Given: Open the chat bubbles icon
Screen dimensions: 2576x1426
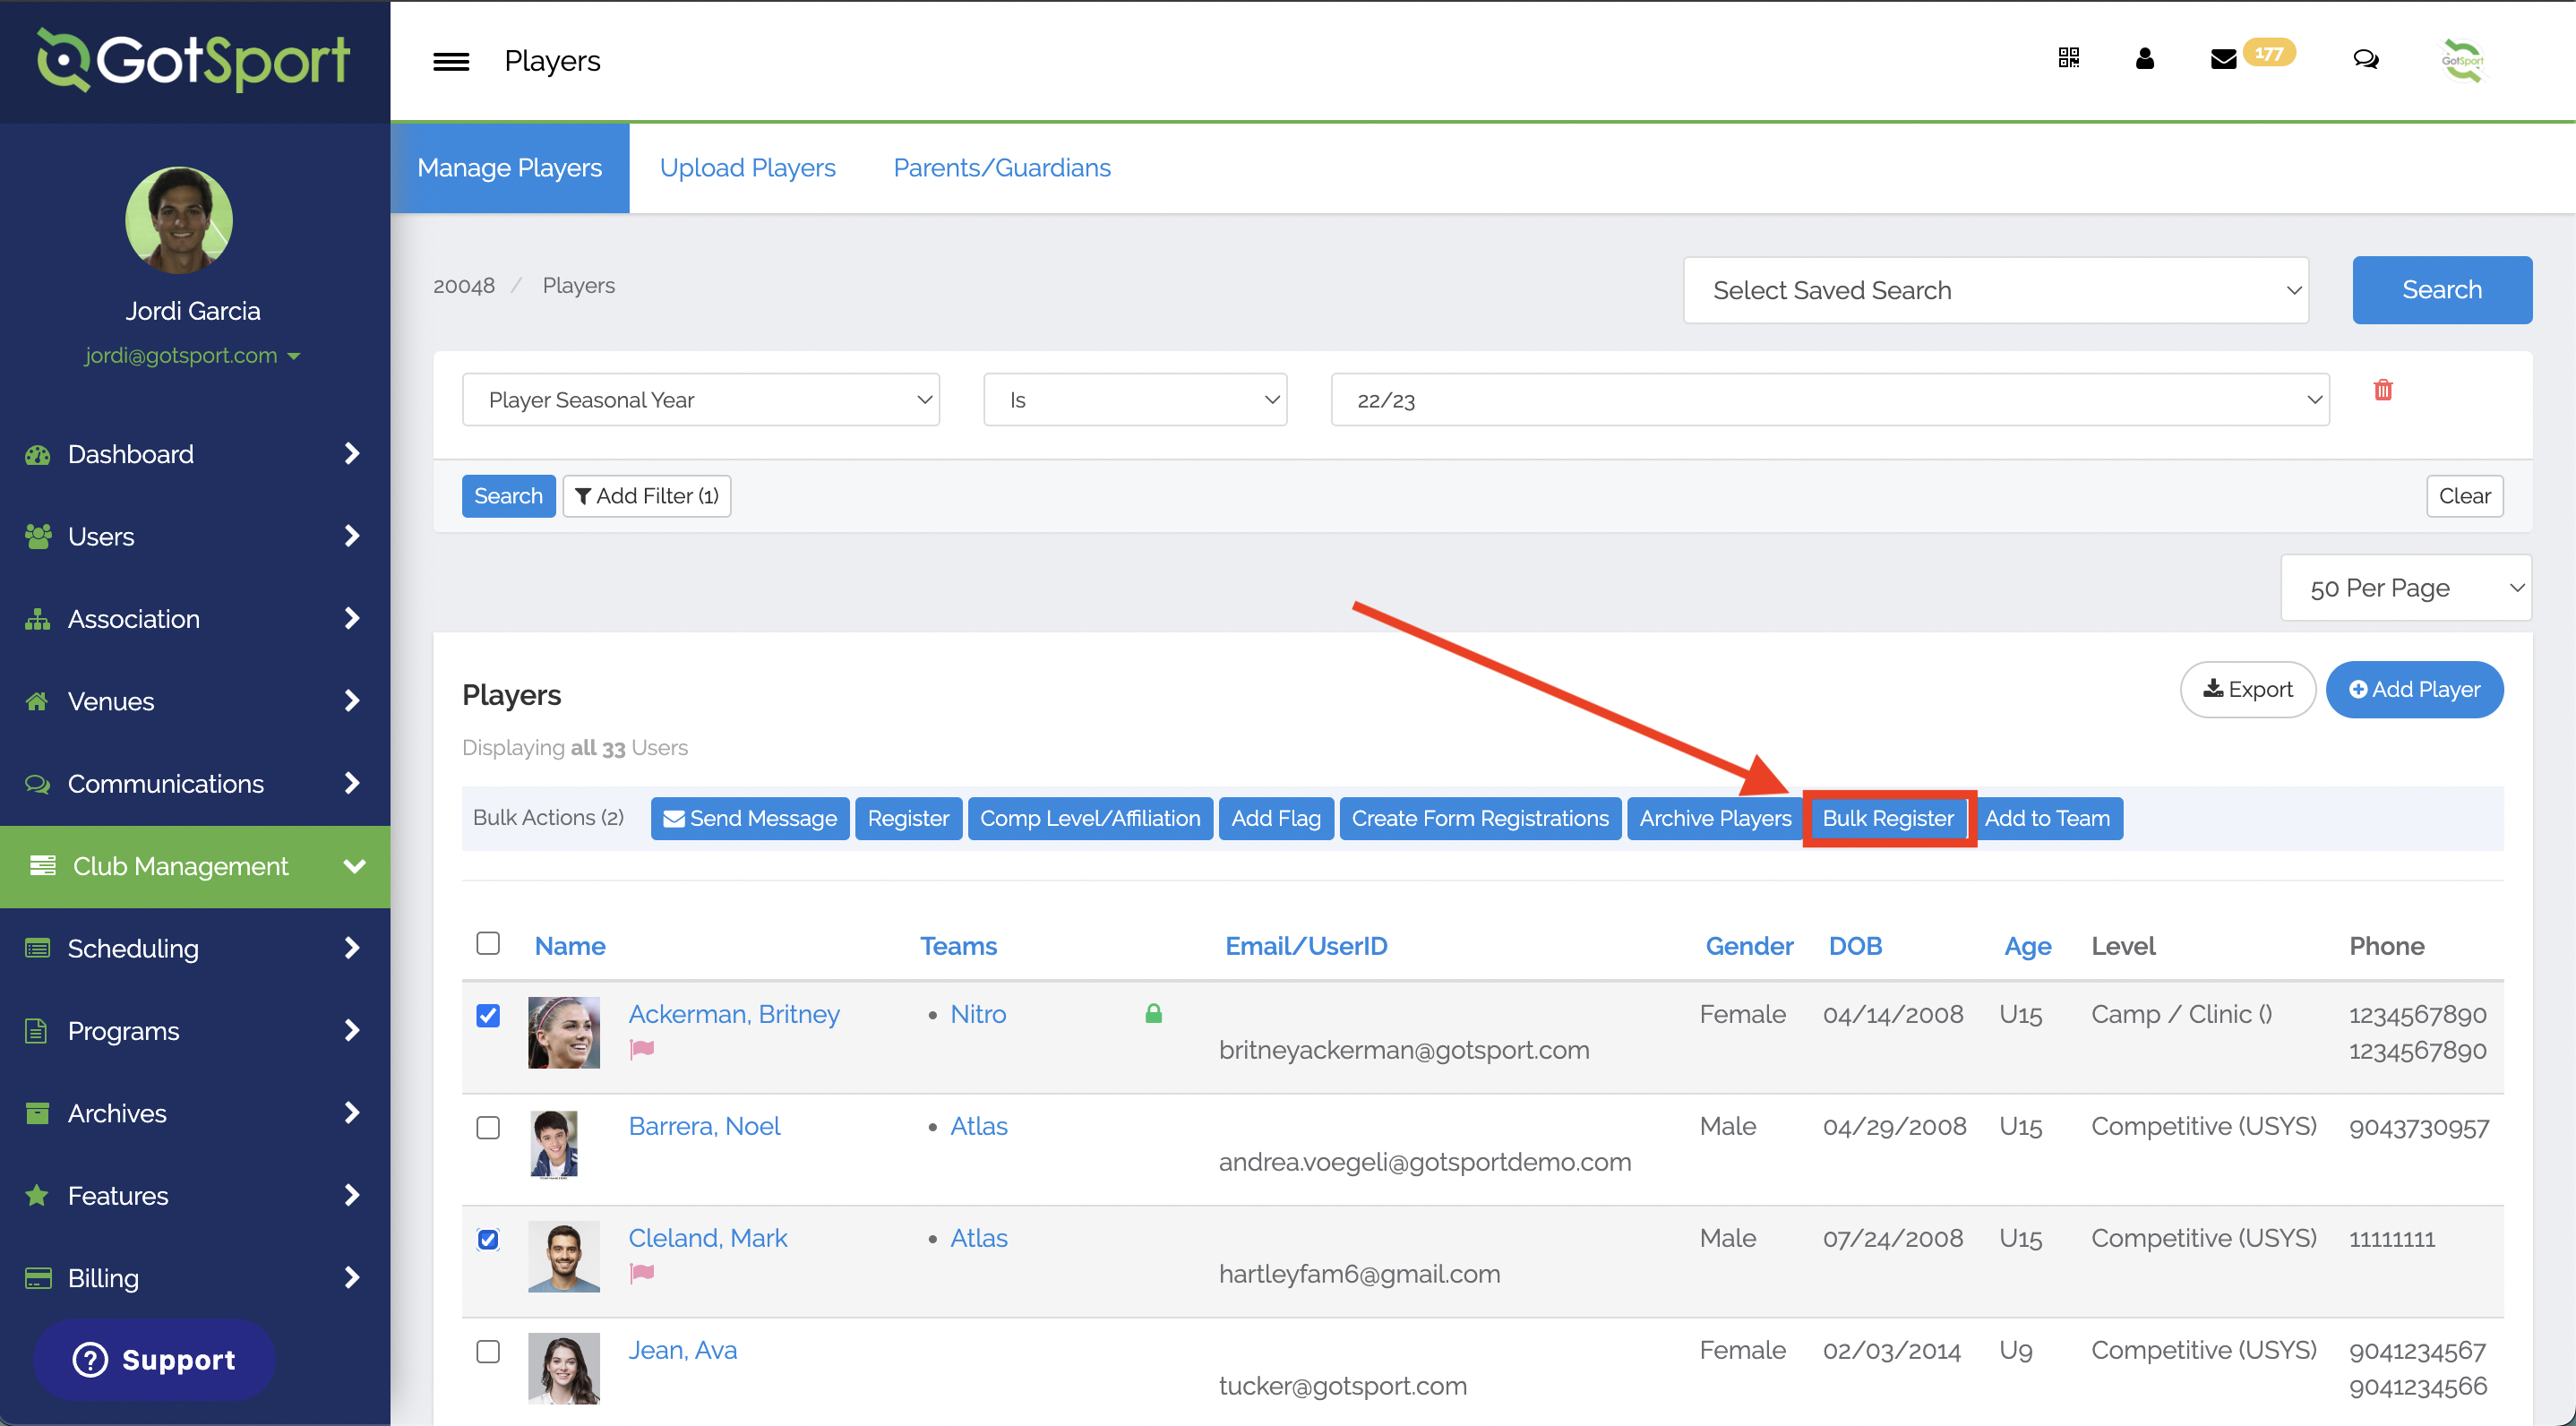Looking at the screenshot, I should coord(2366,60).
